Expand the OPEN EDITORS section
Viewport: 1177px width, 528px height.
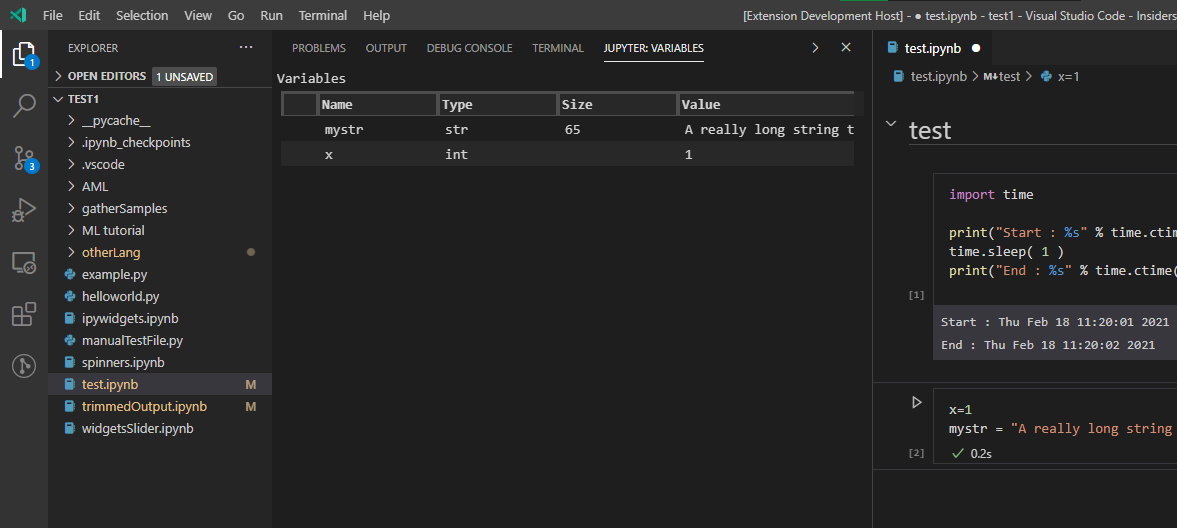point(59,76)
